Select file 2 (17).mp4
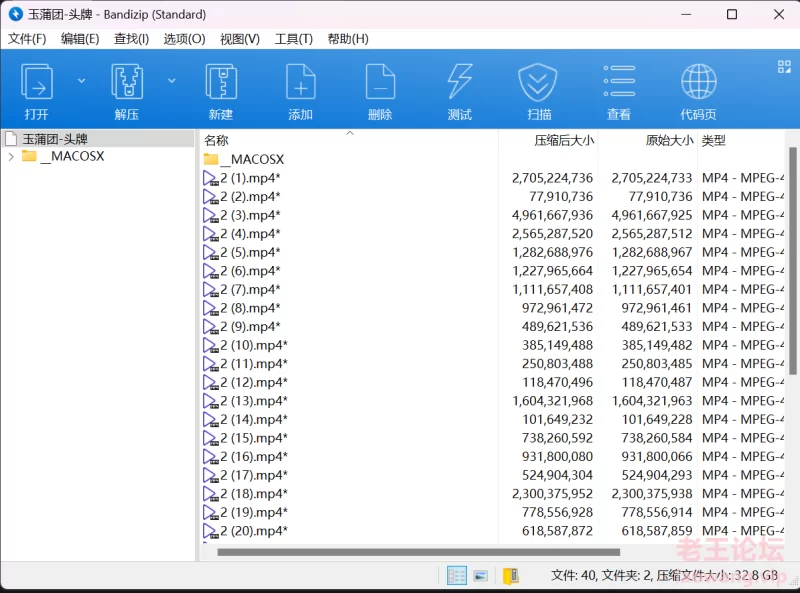Viewport: 800px width, 593px height. point(254,476)
